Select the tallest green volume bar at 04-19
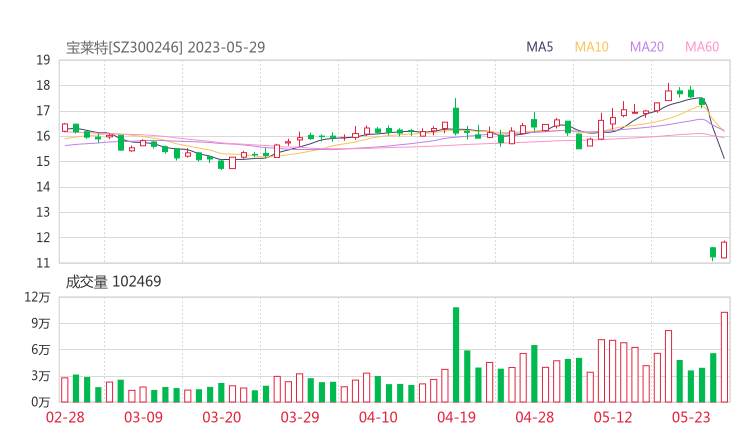 pos(456,355)
